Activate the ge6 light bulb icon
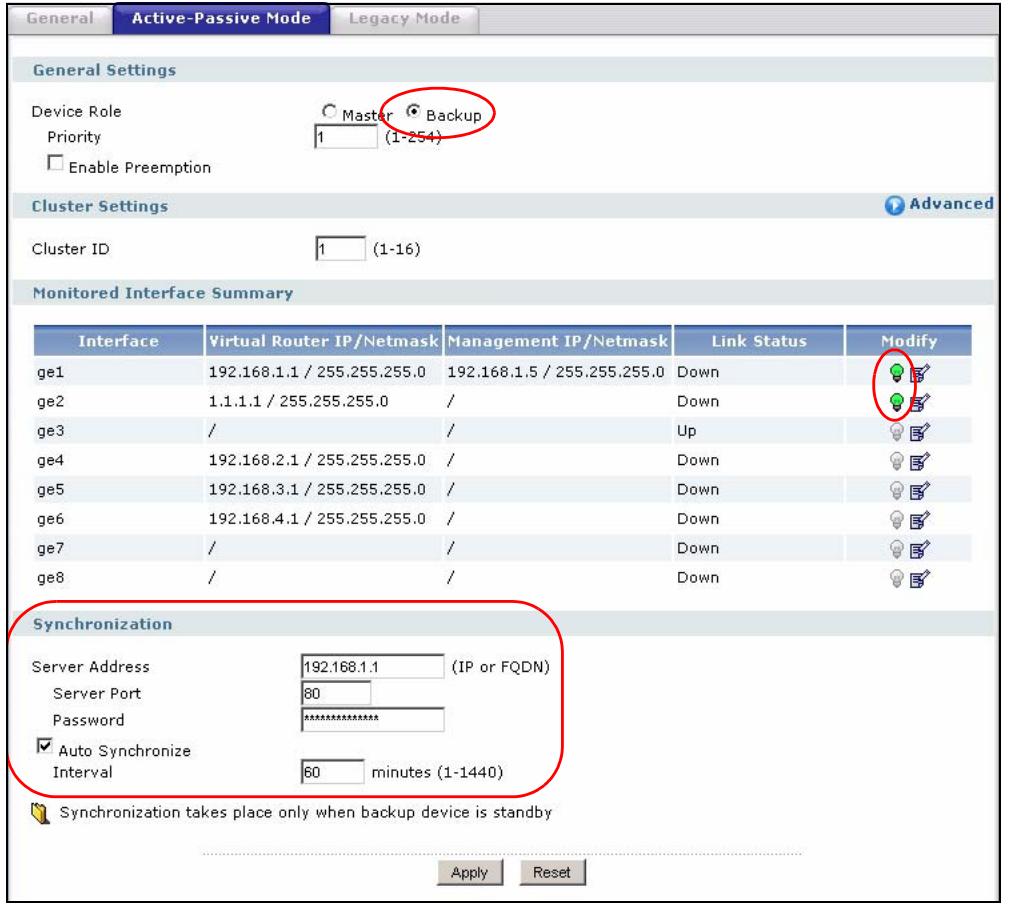Screen dimensions: 1009x906 (896, 520)
